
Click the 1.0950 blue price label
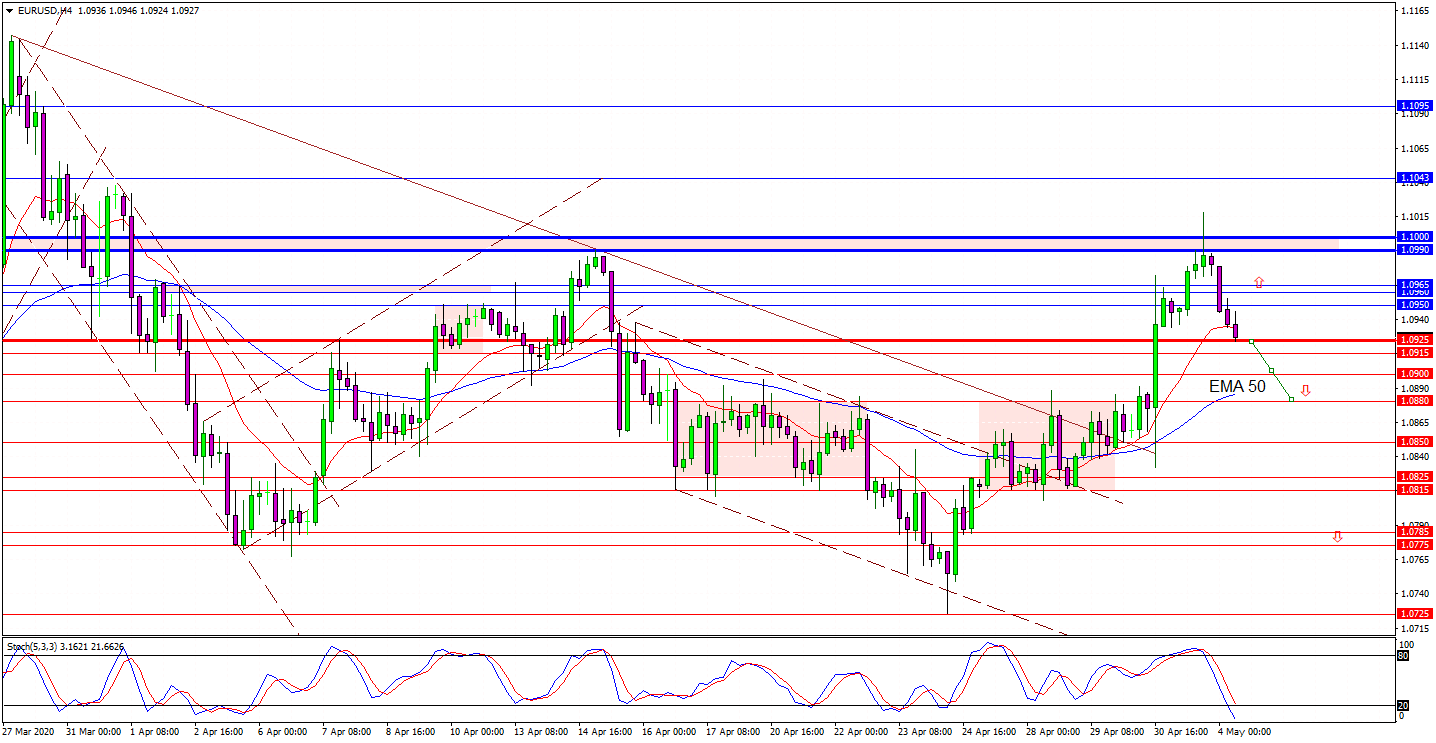tap(1414, 304)
